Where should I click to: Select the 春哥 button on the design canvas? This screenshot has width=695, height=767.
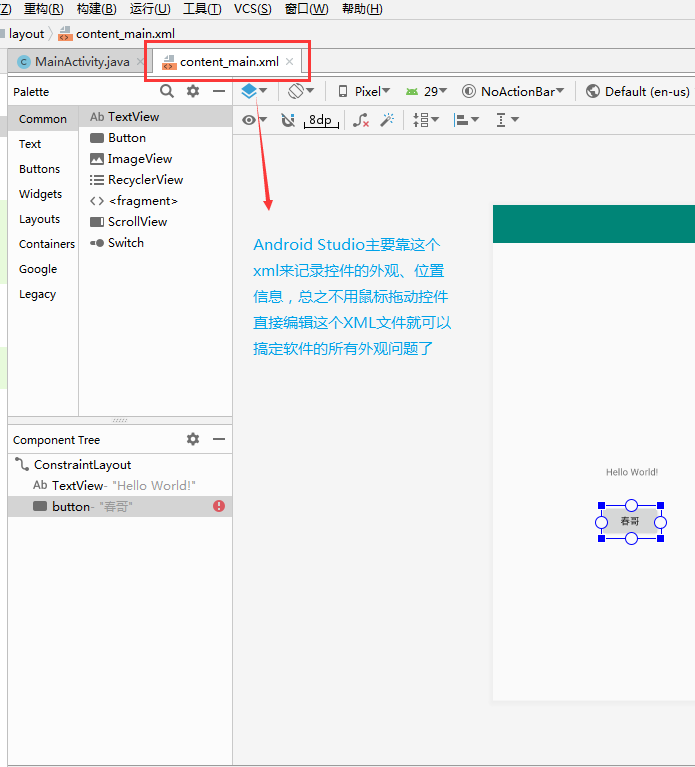630,521
